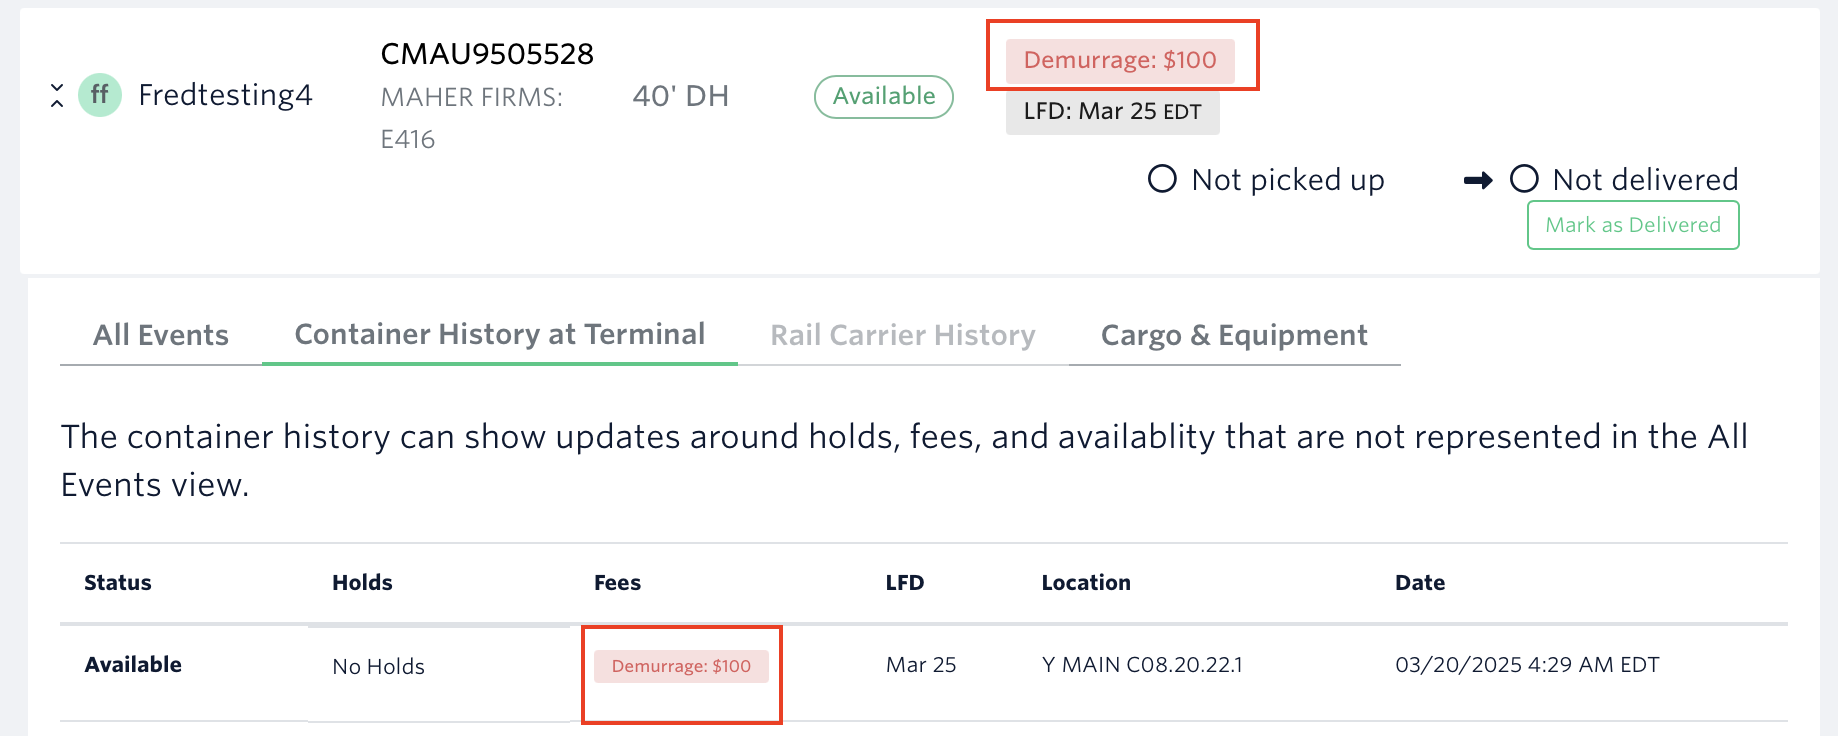
Task: Switch to the All Events tab
Action: click(x=161, y=335)
